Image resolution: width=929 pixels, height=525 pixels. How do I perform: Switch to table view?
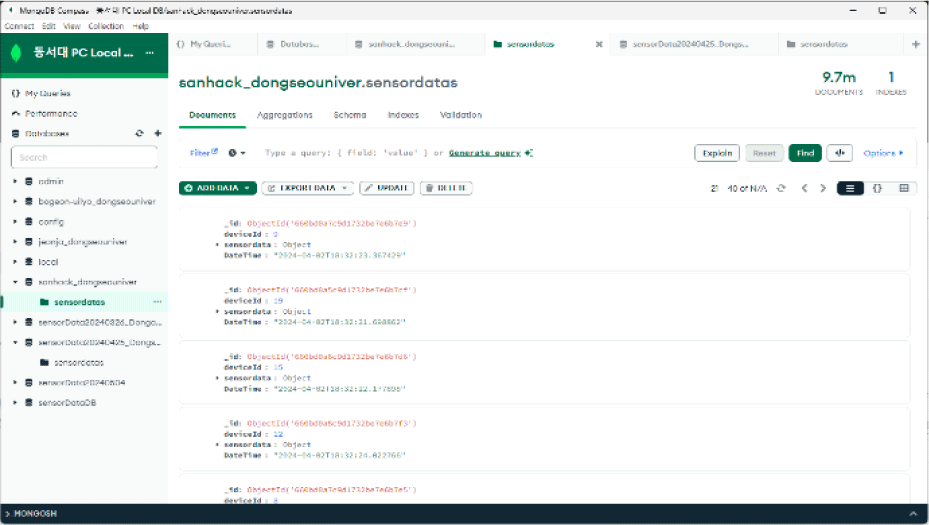coord(904,188)
